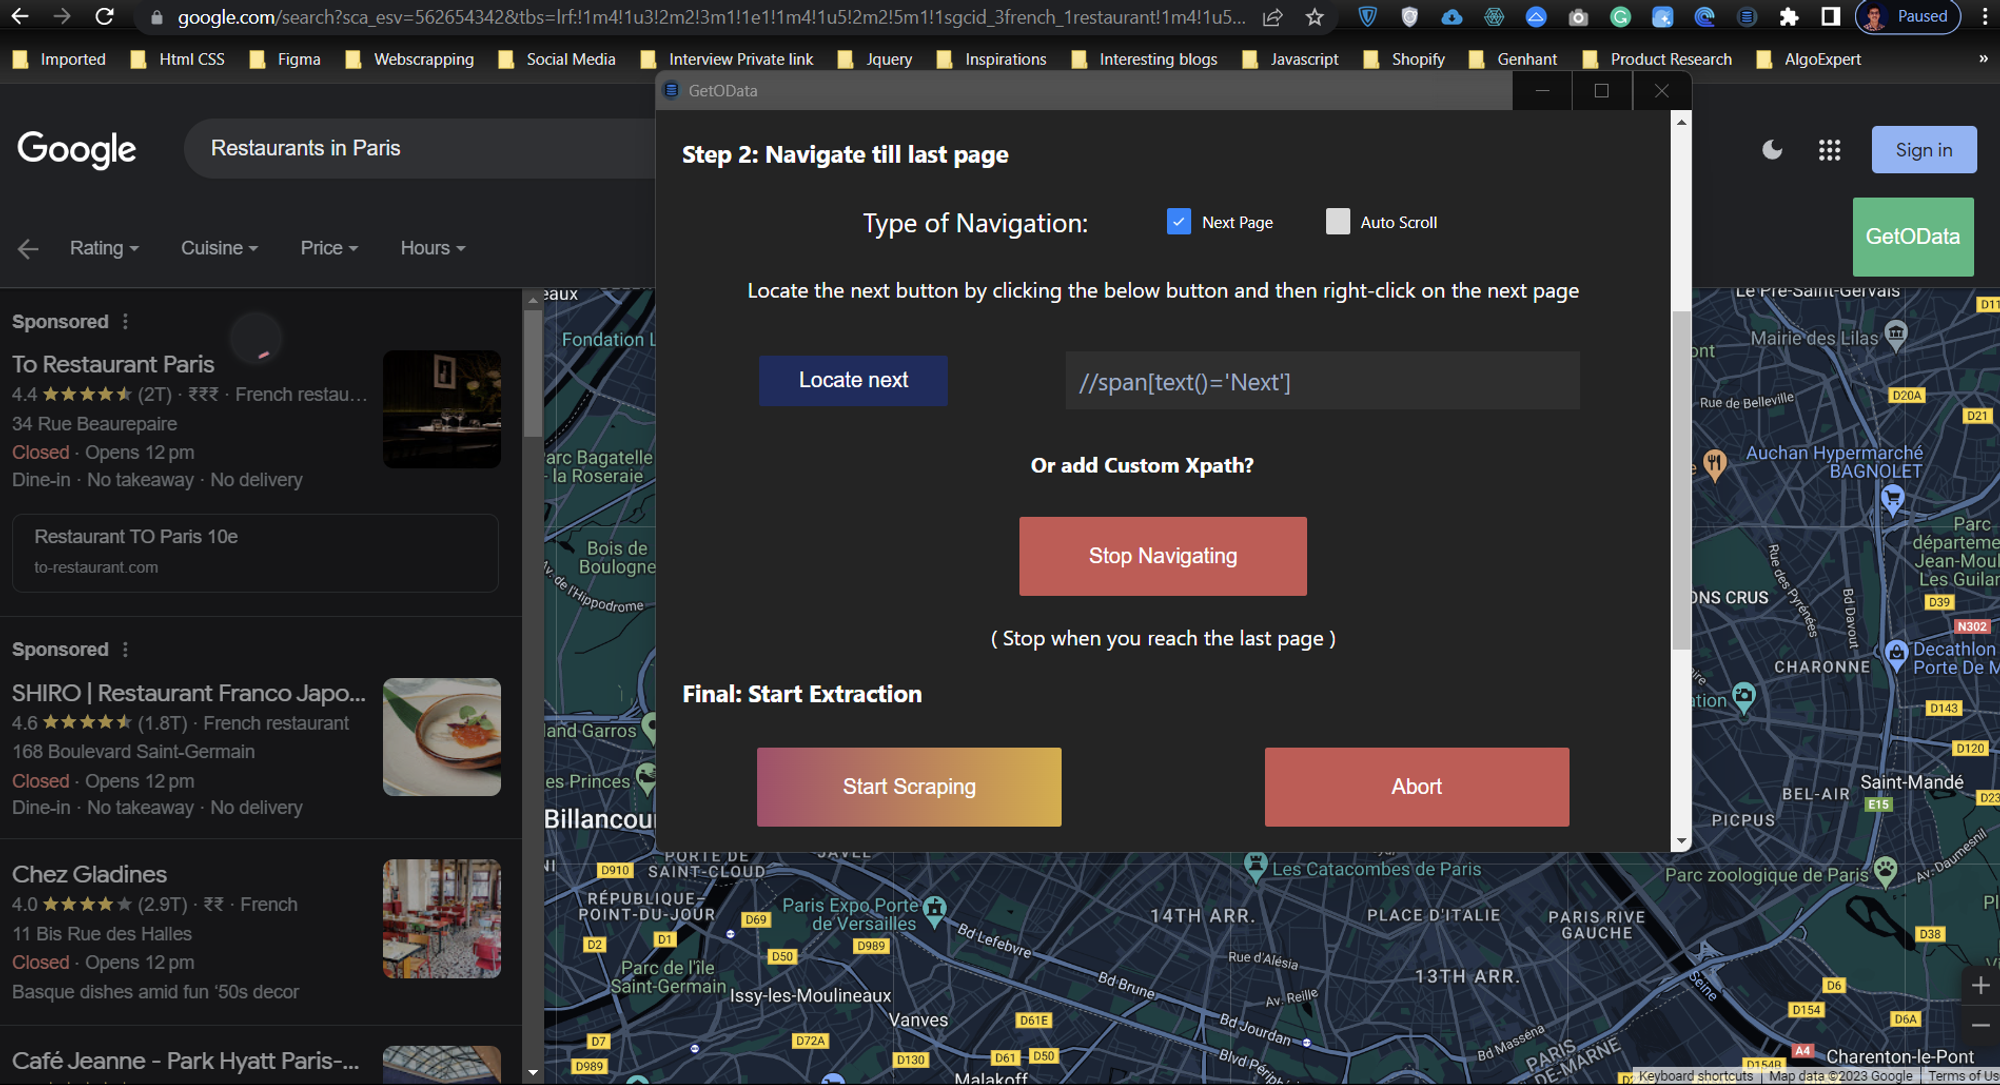
Task: Open Chrome three-dot menu
Action: point(1984,17)
